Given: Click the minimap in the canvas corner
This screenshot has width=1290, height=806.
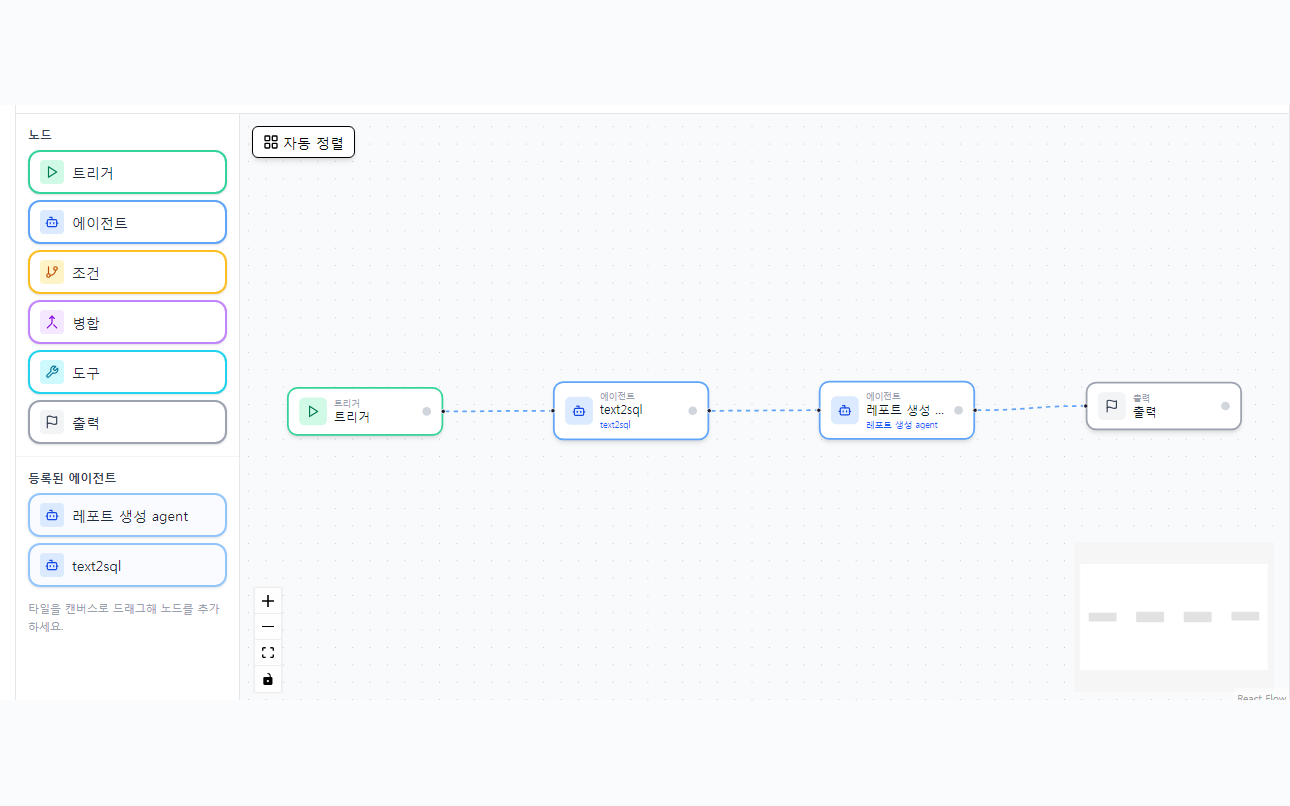Looking at the screenshot, I should [1174, 617].
